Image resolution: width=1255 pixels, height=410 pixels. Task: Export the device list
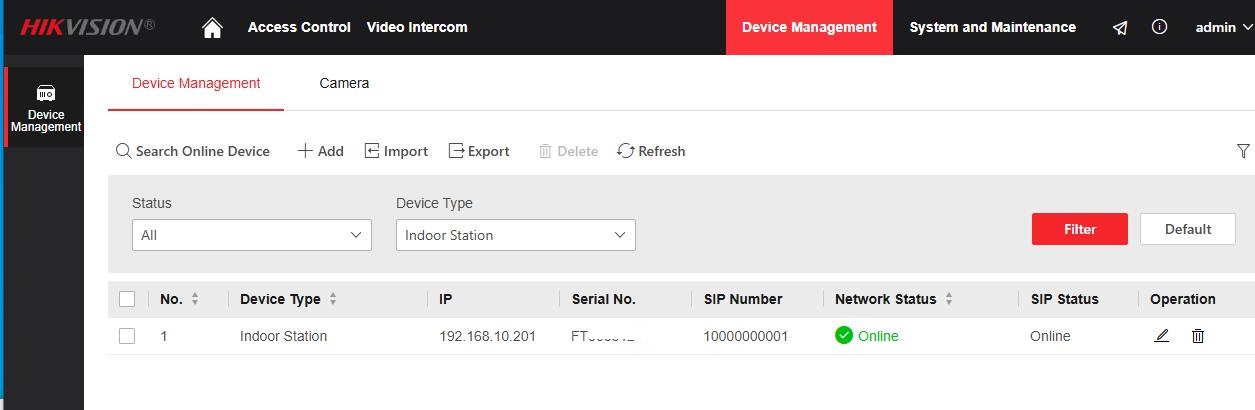pos(479,151)
